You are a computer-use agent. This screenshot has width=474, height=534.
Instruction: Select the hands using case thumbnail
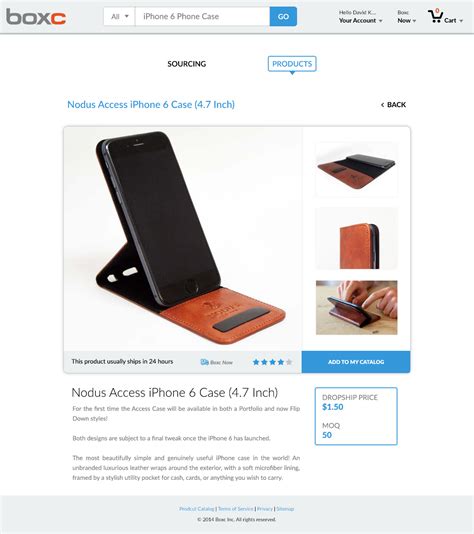[x=357, y=308]
